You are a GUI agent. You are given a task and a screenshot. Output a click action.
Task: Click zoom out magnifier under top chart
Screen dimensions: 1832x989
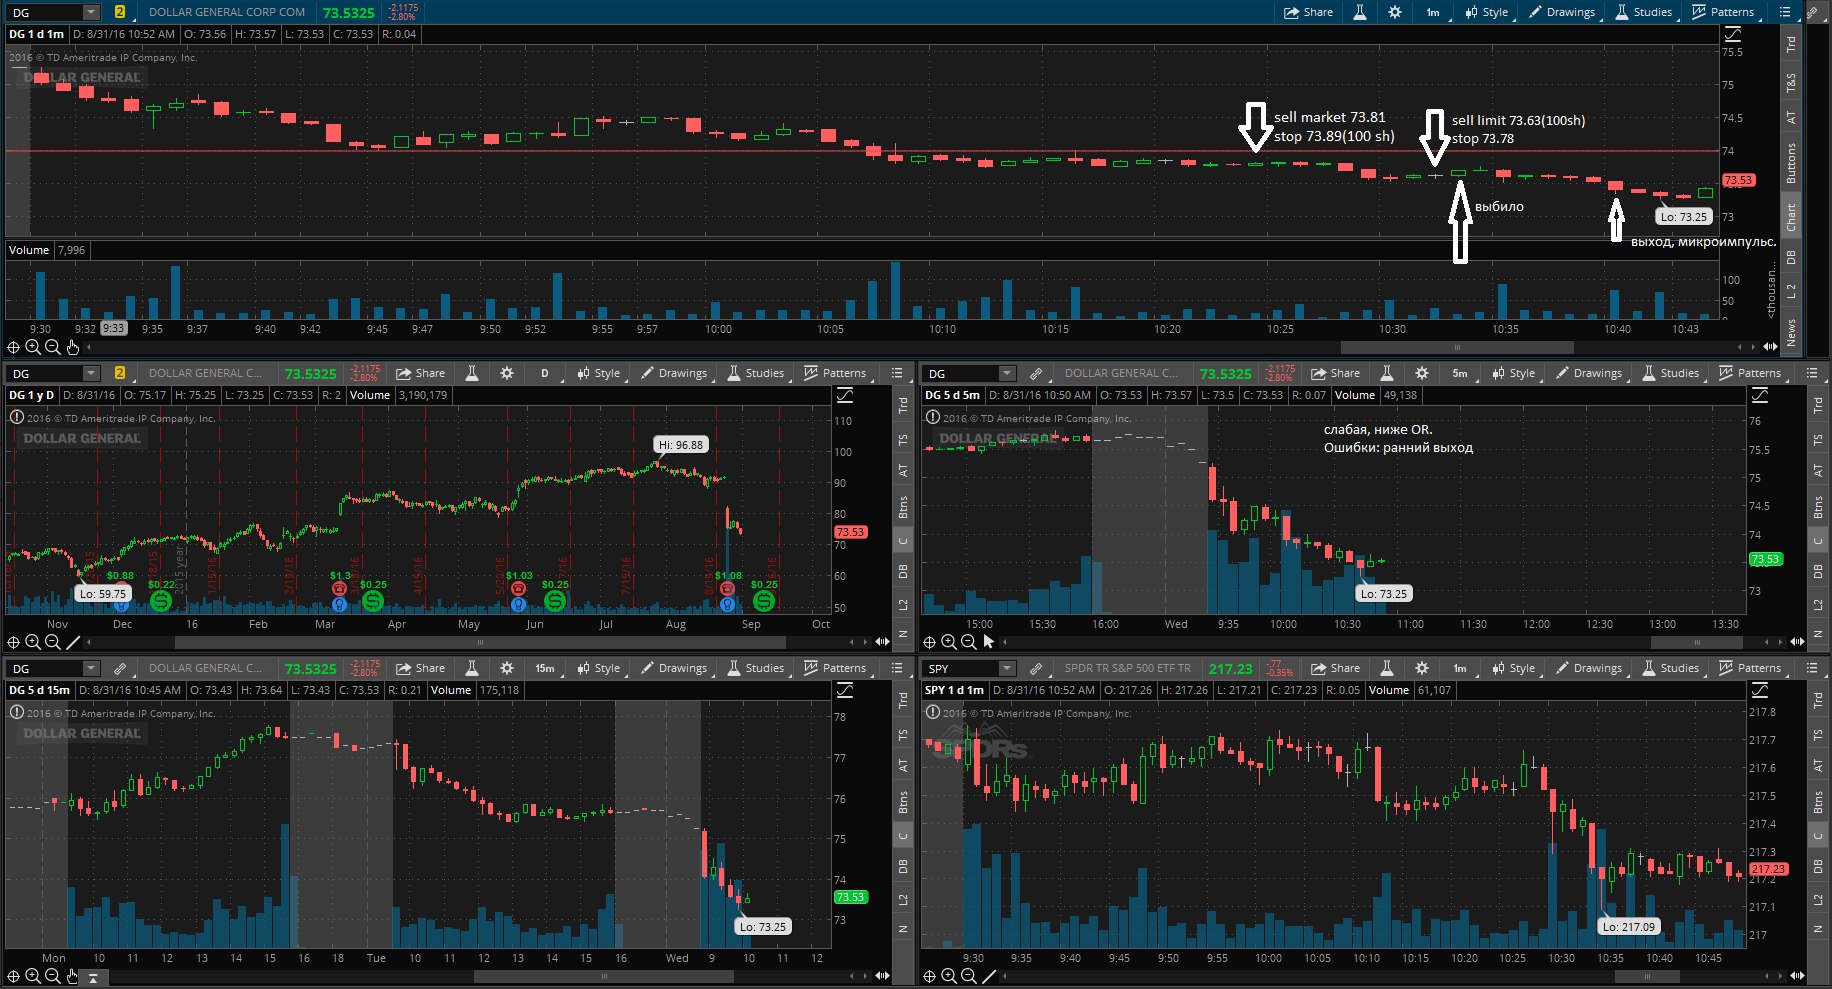coord(53,347)
